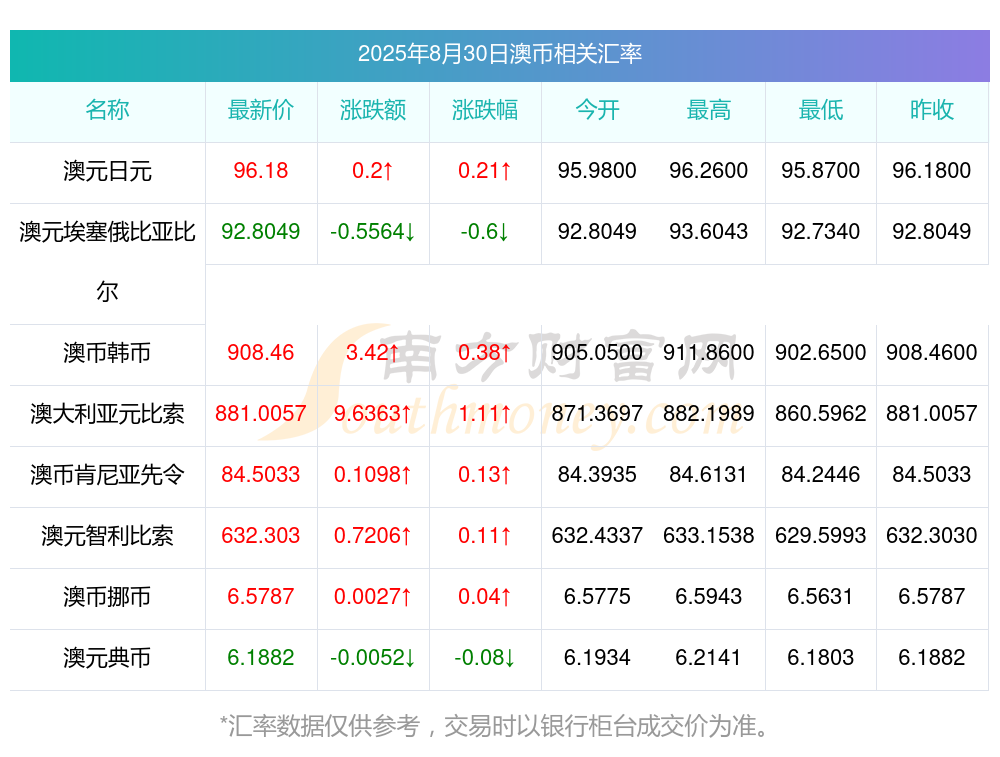
Task: Click change percent 0.21↑
Action: click(x=485, y=170)
